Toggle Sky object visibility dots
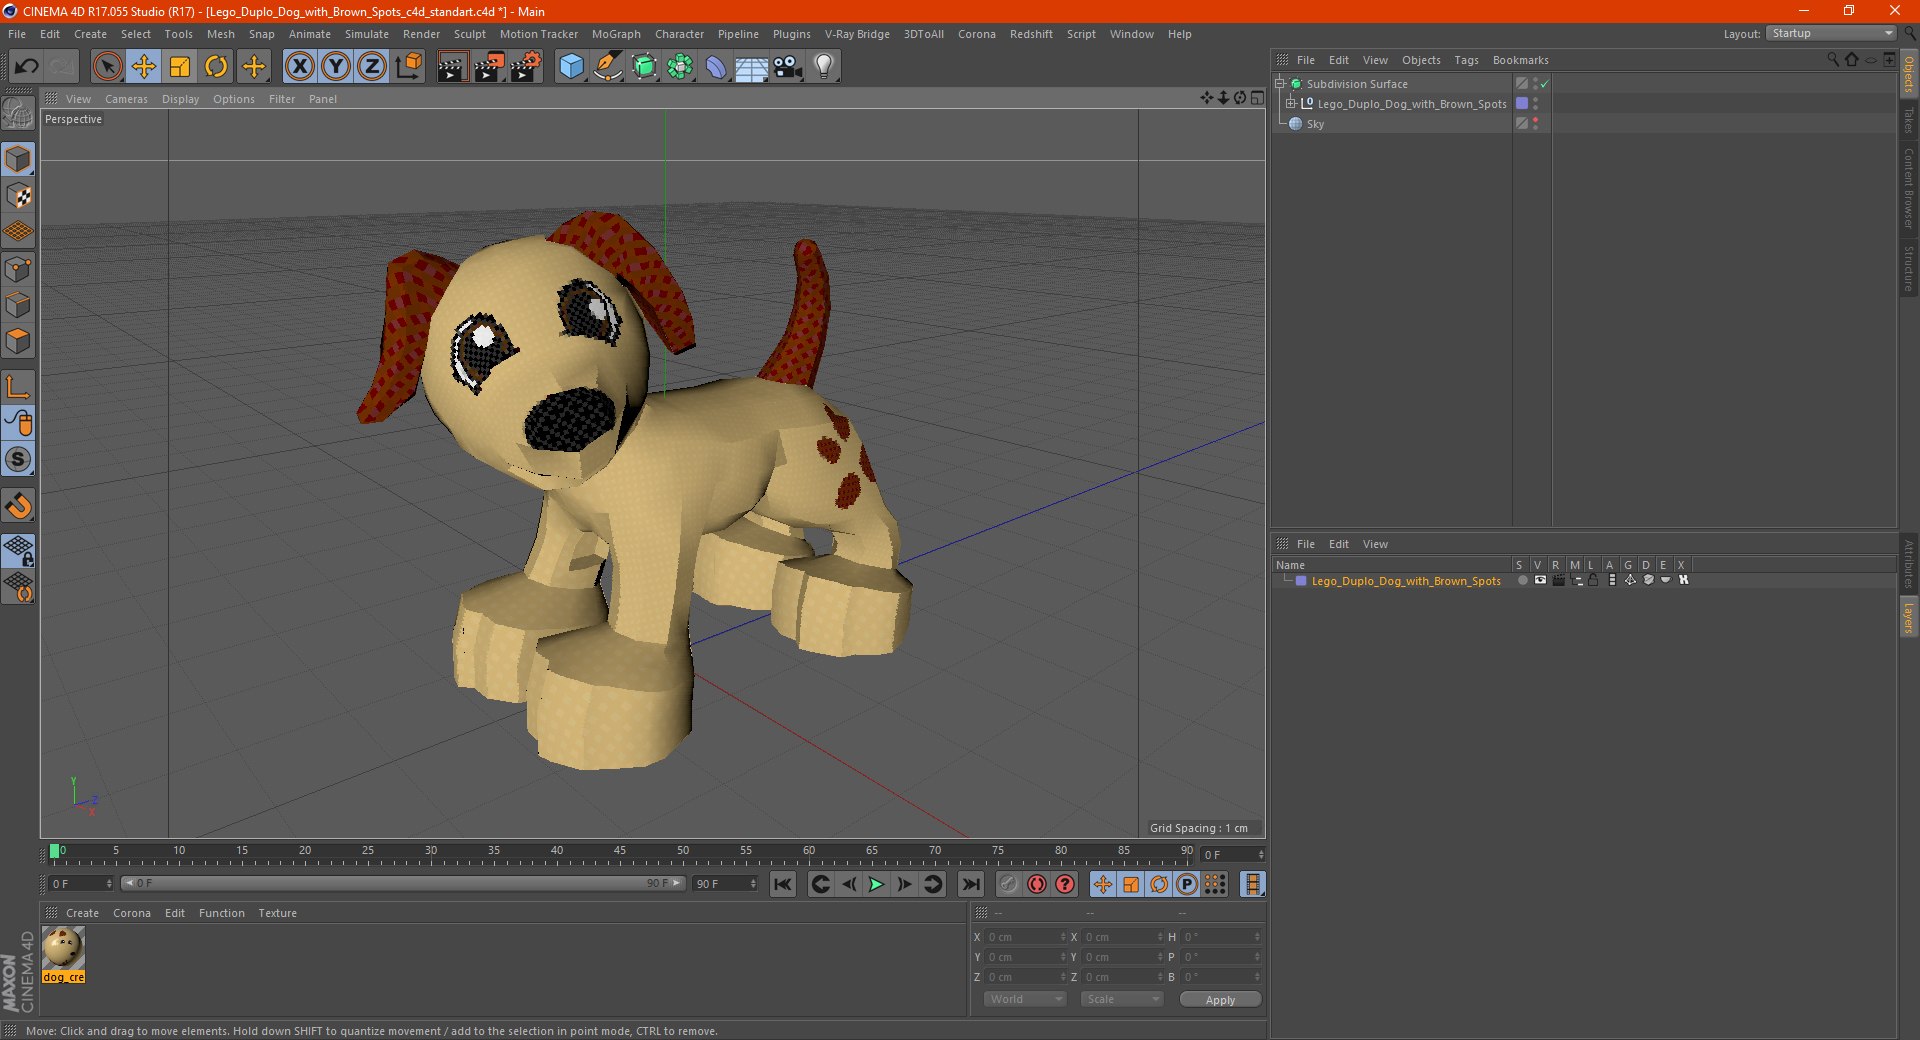Screen dimensions: 1920x1040 click(1536, 123)
